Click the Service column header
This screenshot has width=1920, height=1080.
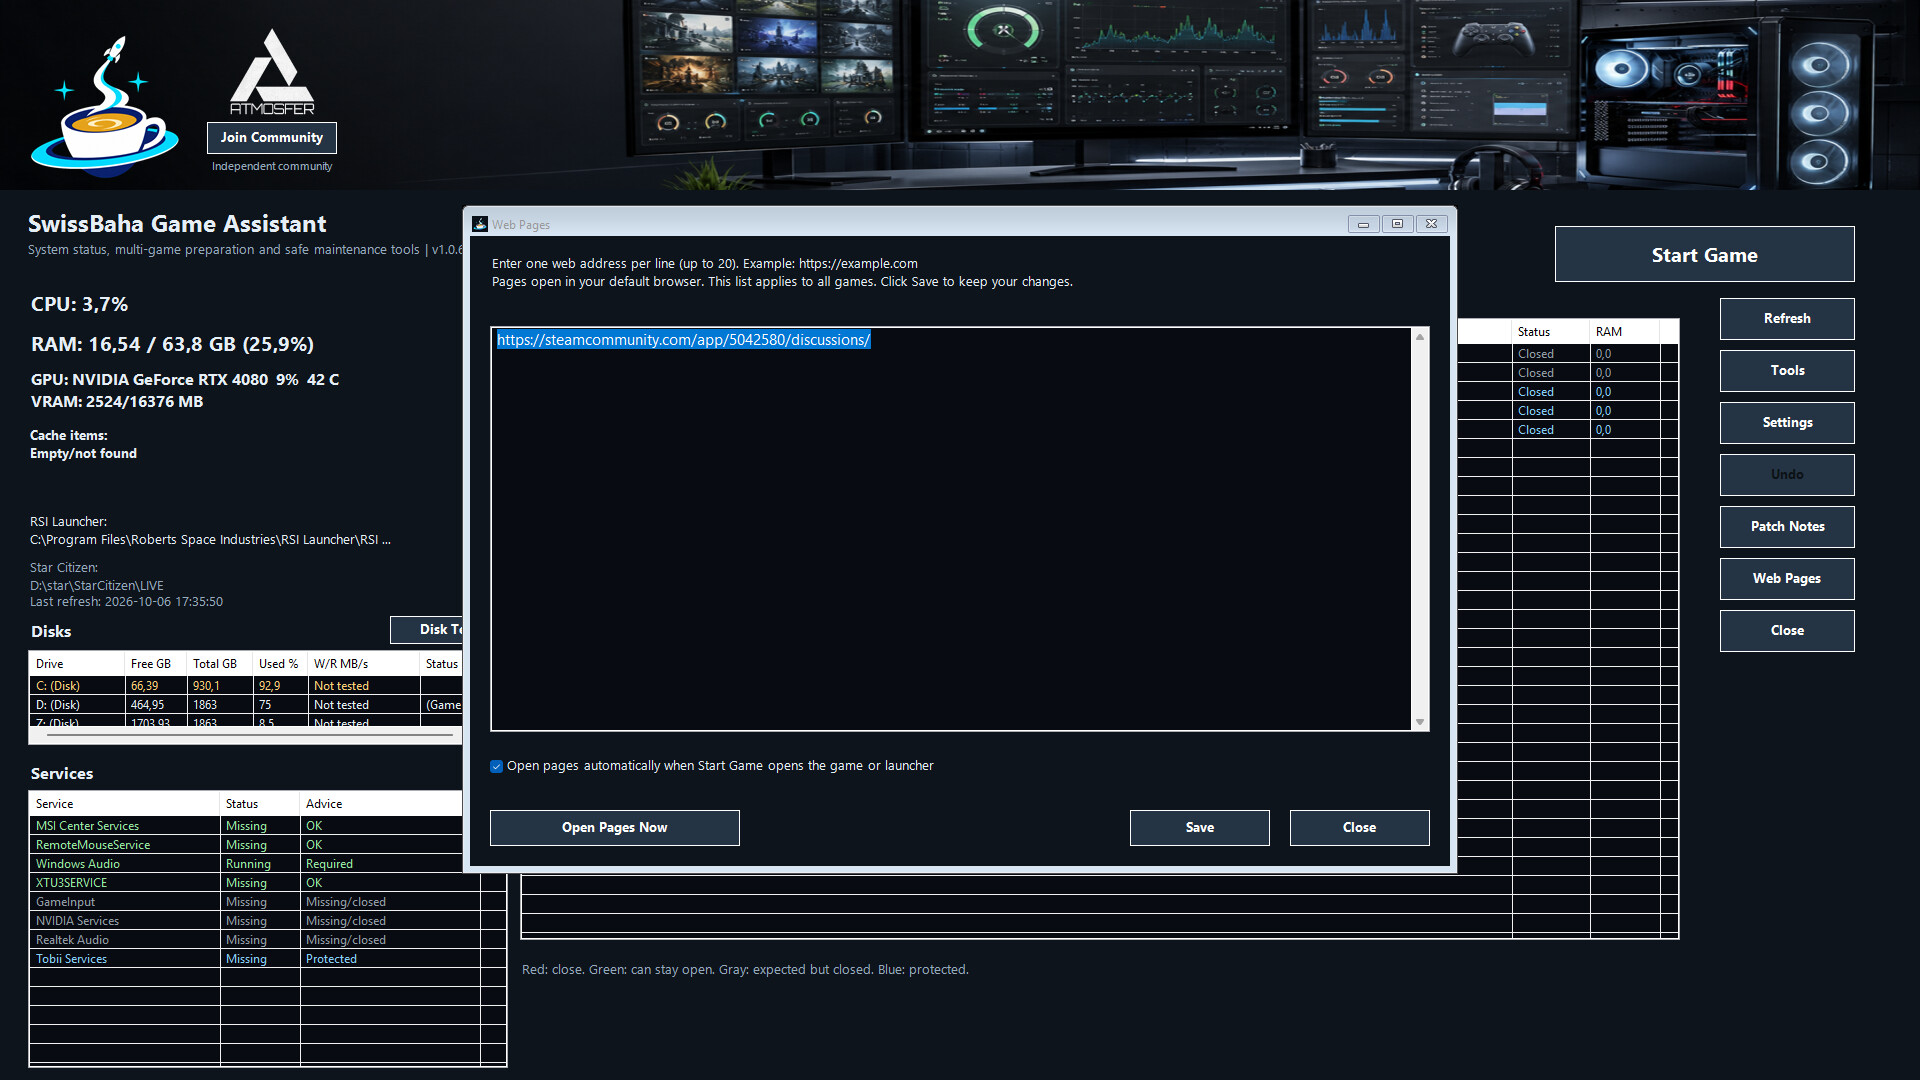coord(124,804)
